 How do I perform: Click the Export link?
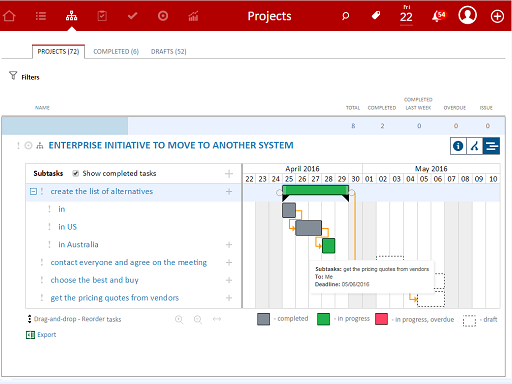click(47, 335)
